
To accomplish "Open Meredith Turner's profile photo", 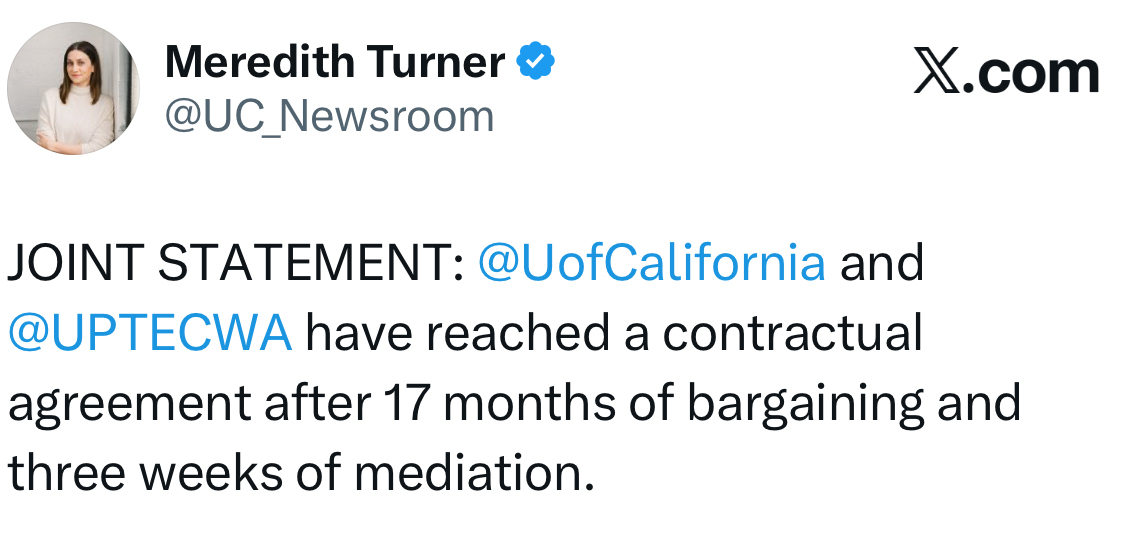I will coord(73,89).
